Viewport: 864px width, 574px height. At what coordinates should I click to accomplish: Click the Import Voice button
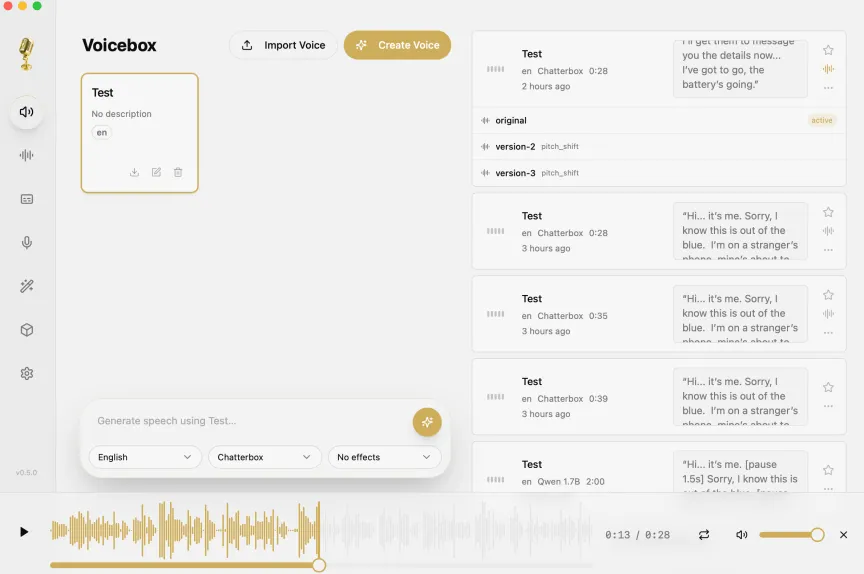283,45
